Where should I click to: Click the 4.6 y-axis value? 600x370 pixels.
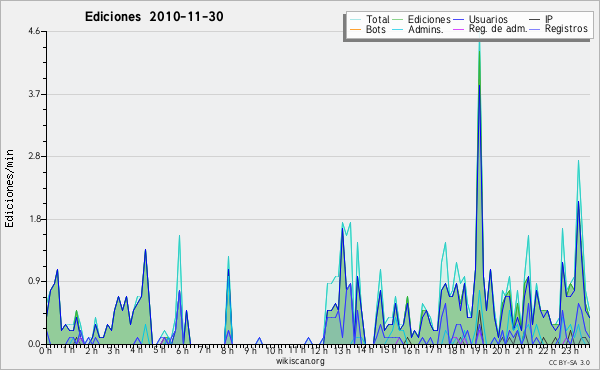(34, 31)
